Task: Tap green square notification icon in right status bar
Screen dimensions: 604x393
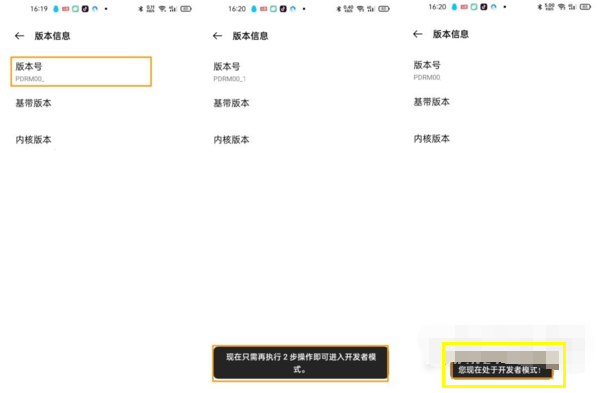Action: 474,7
